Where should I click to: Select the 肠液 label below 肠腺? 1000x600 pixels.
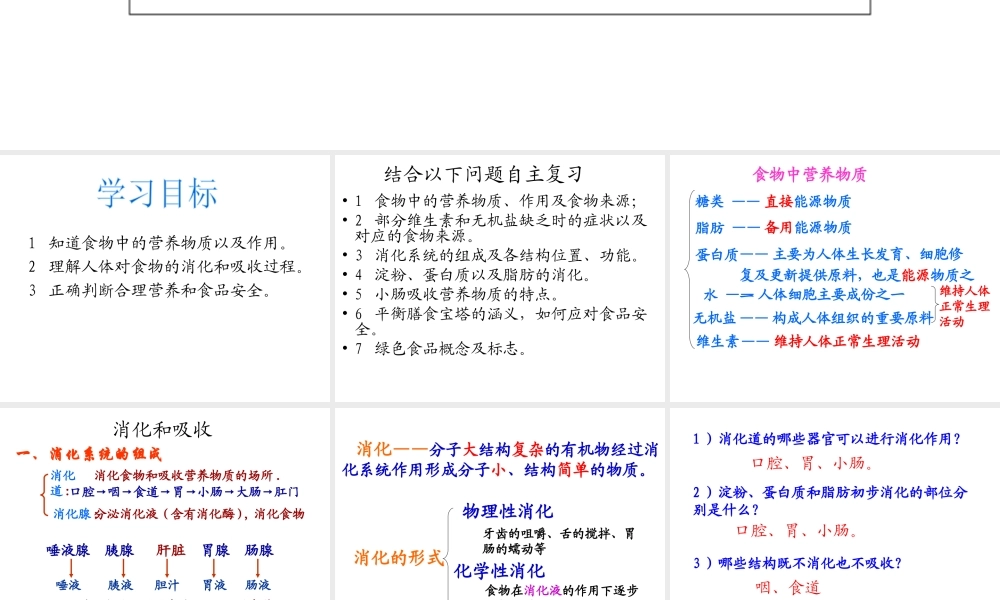258,585
